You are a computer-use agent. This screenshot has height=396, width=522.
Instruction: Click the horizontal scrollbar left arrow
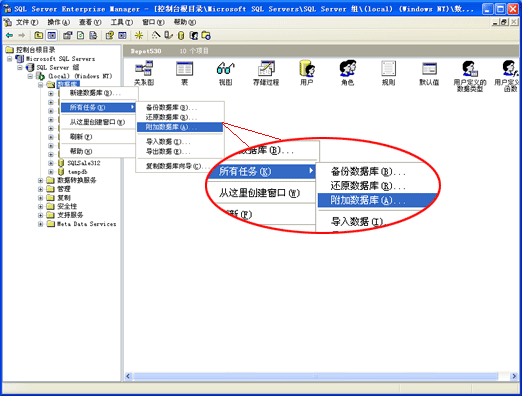(x=128, y=376)
